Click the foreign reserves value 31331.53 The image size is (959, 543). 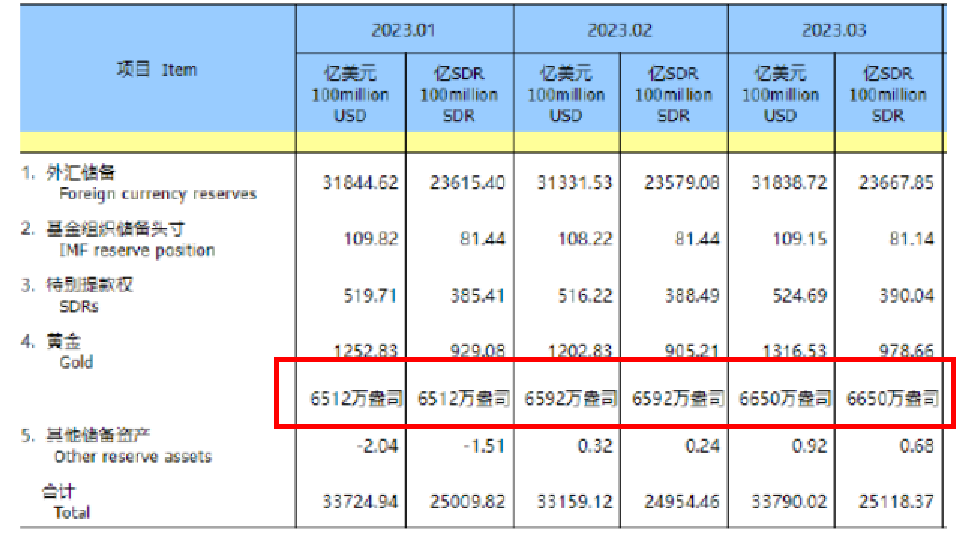pyautogui.click(x=574, y=182)
